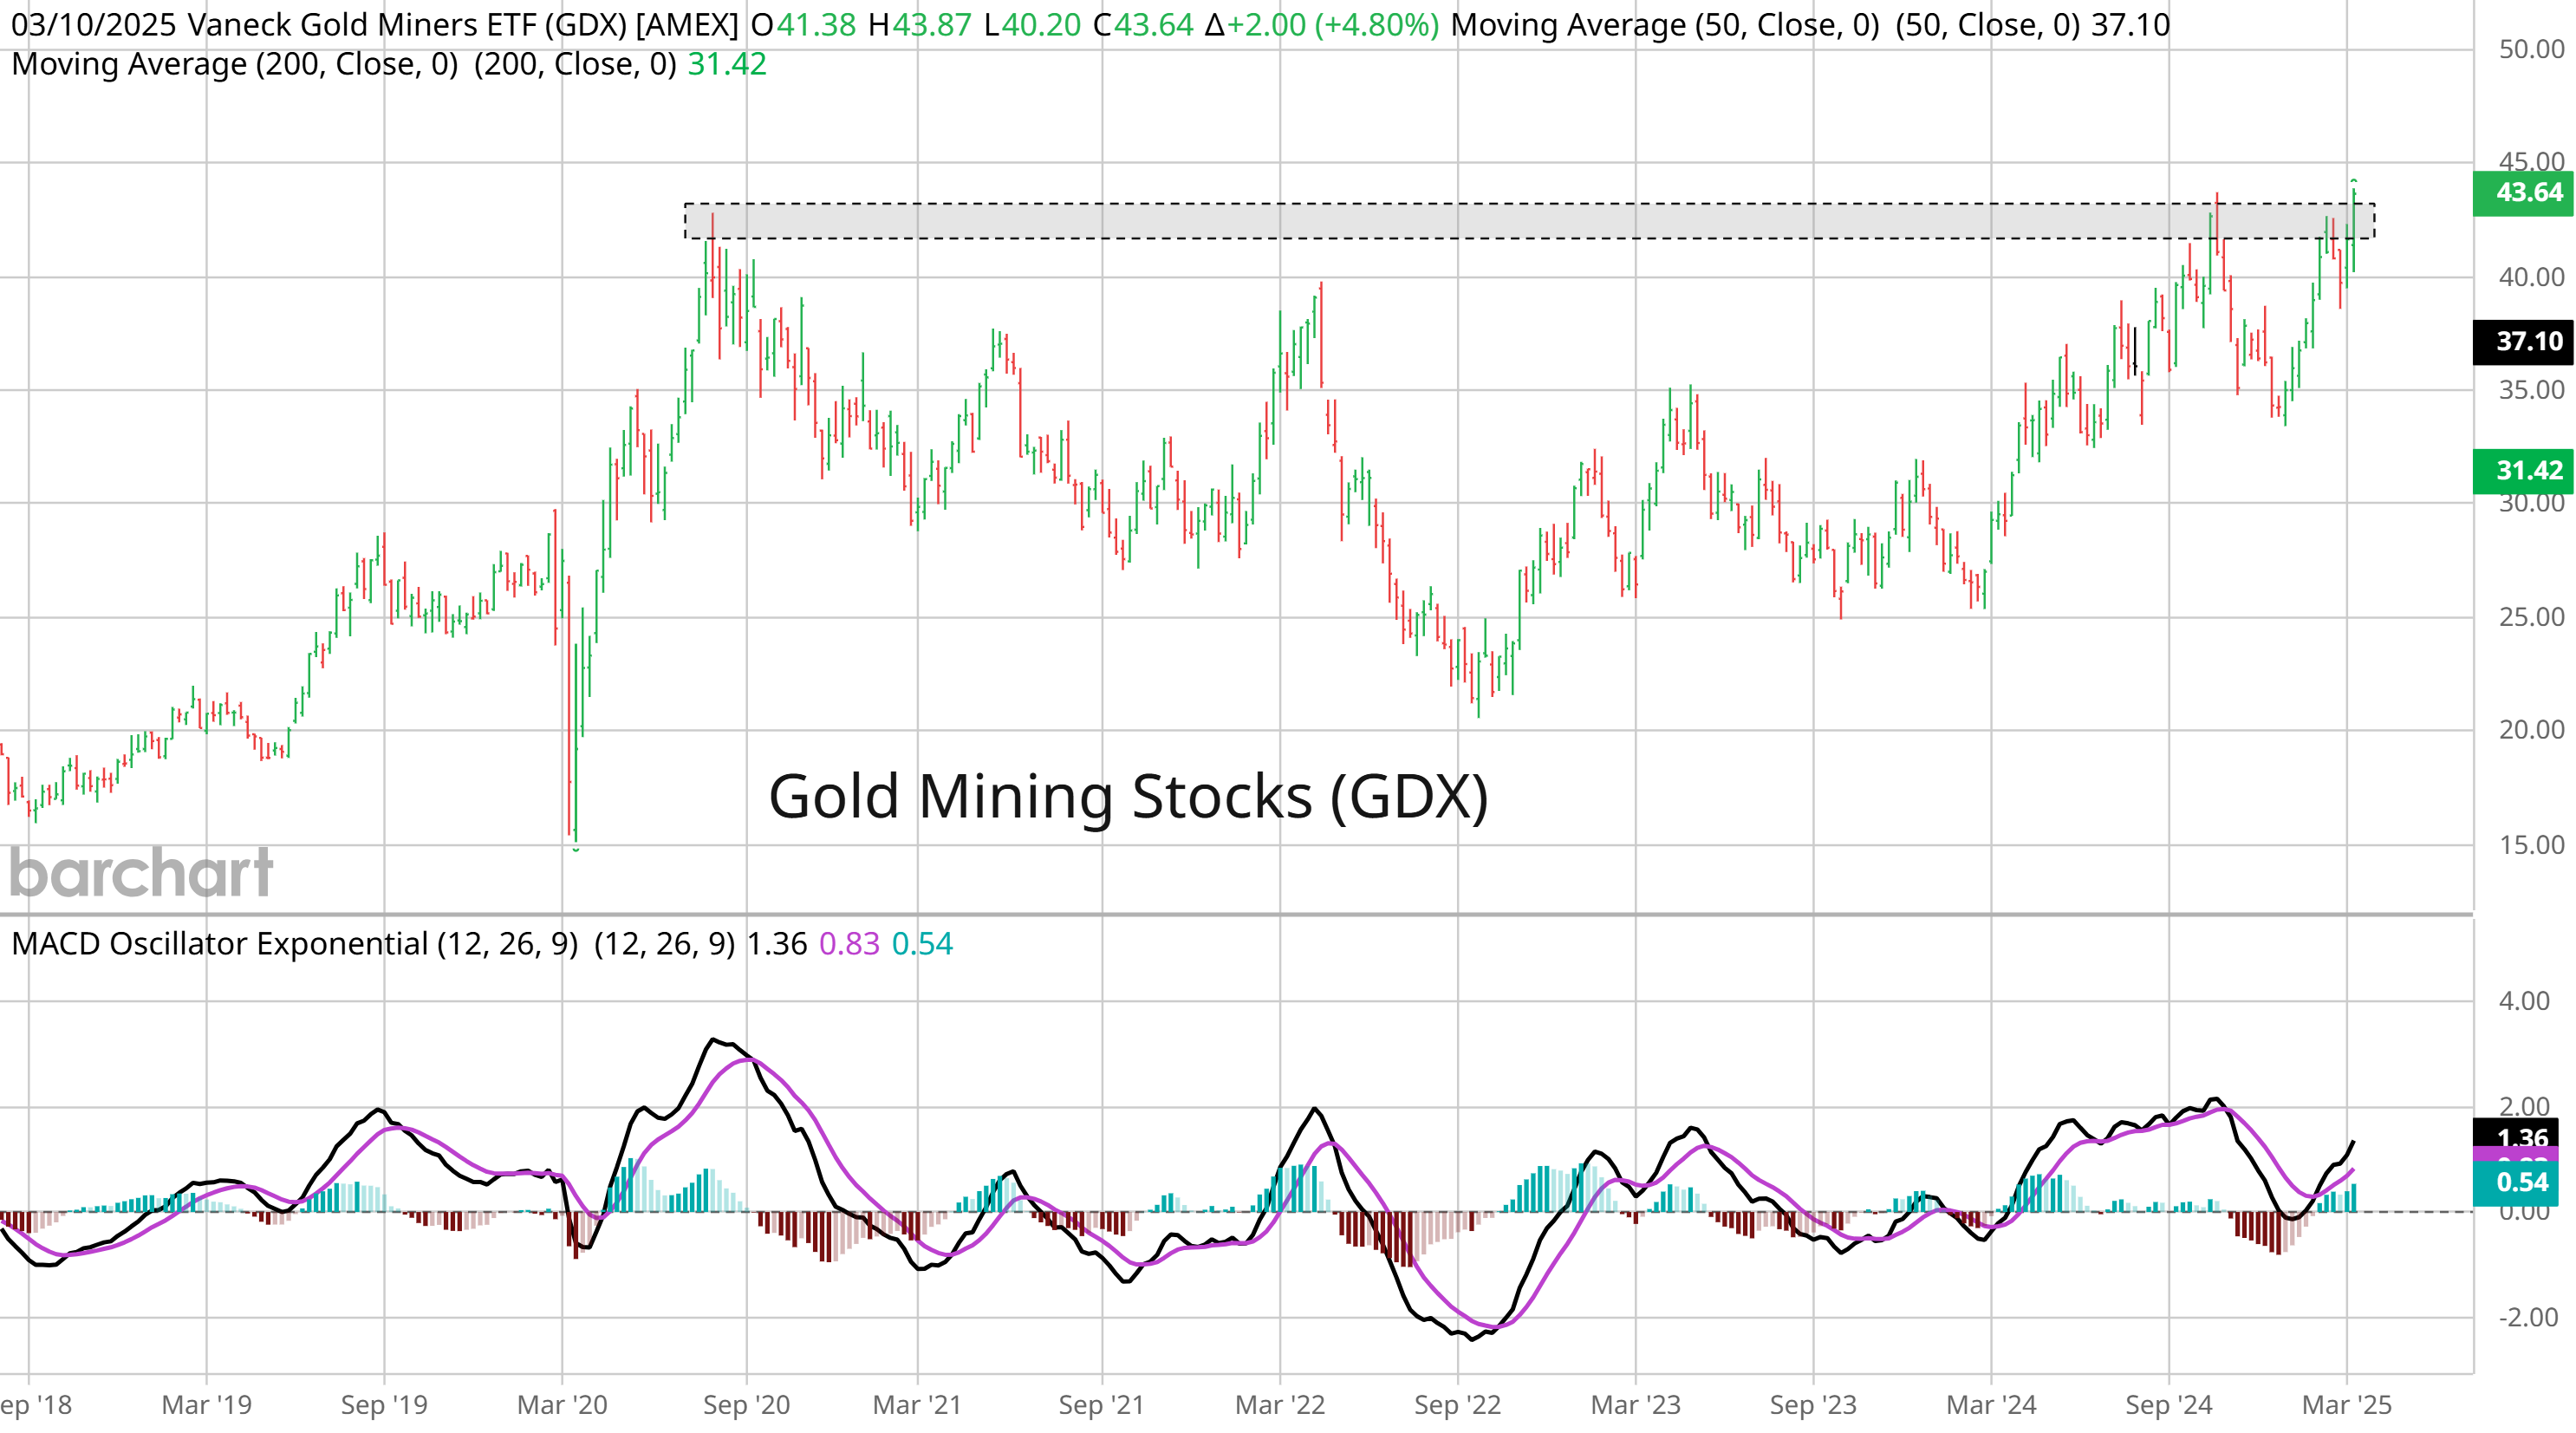The width and height of the screenshot is (2576, 1433).
Task: Click the 15.00 price axis label
Action: 2531,845
